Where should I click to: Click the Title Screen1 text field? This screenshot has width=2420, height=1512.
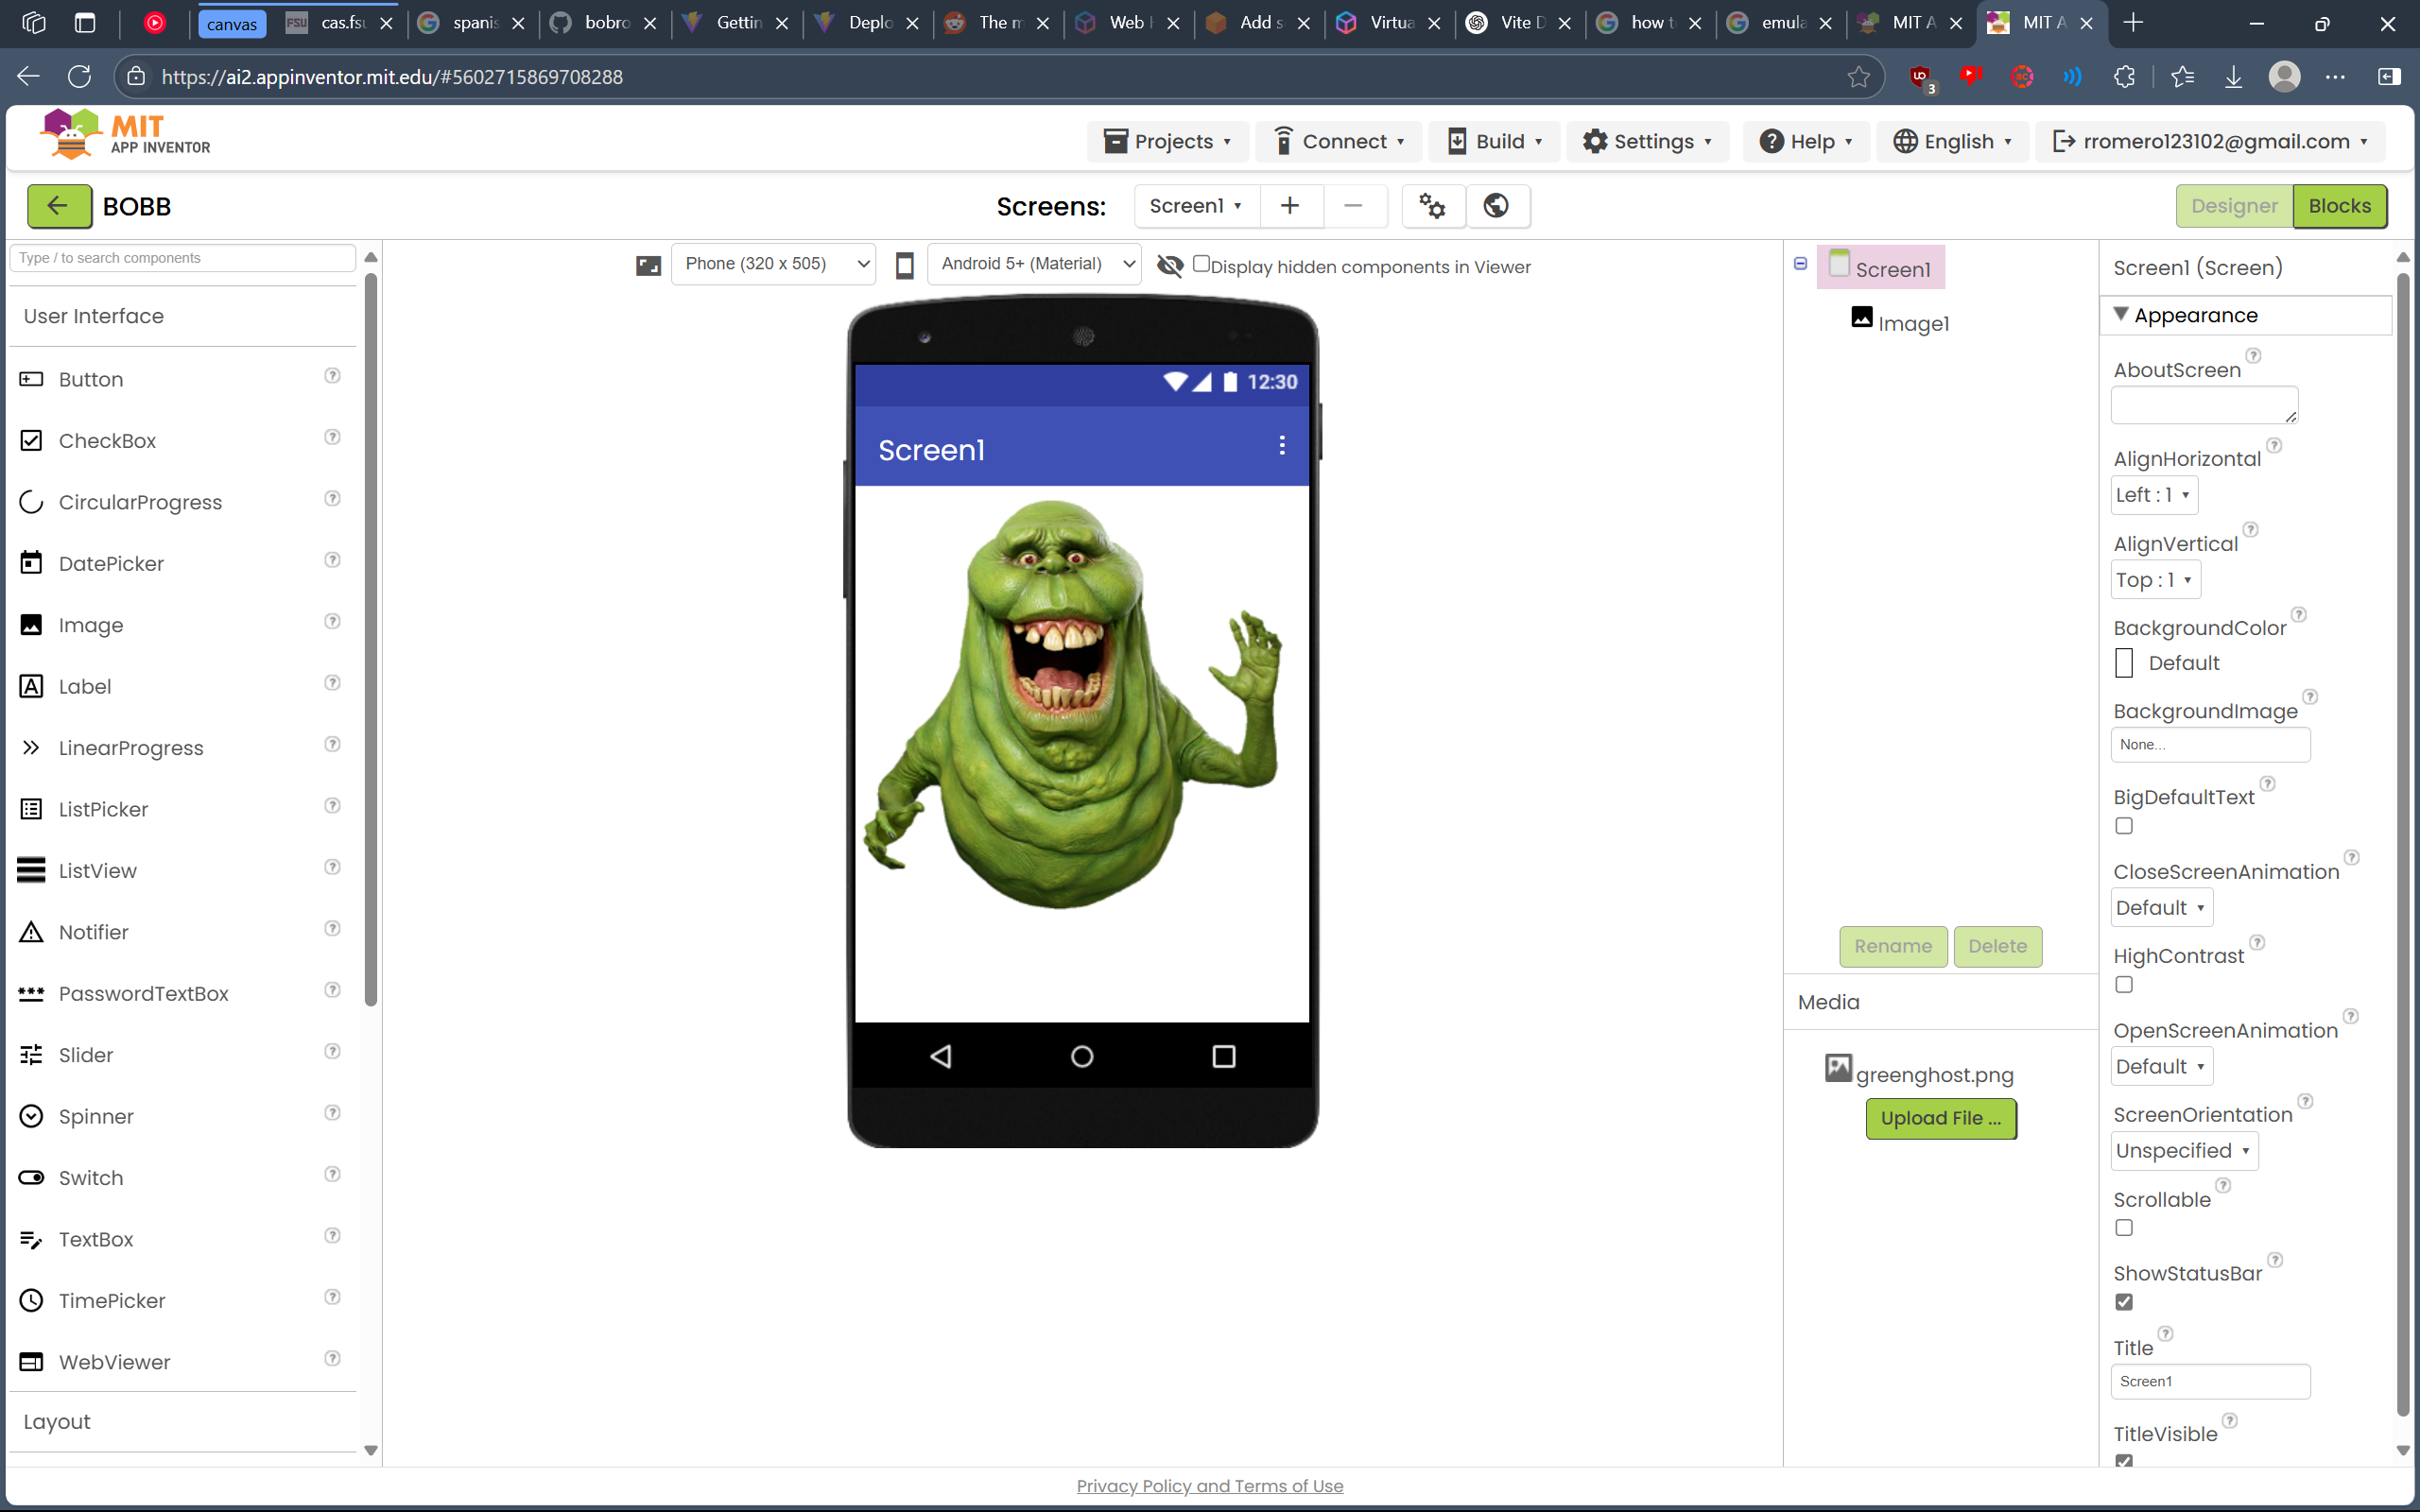(2210, 1382)
